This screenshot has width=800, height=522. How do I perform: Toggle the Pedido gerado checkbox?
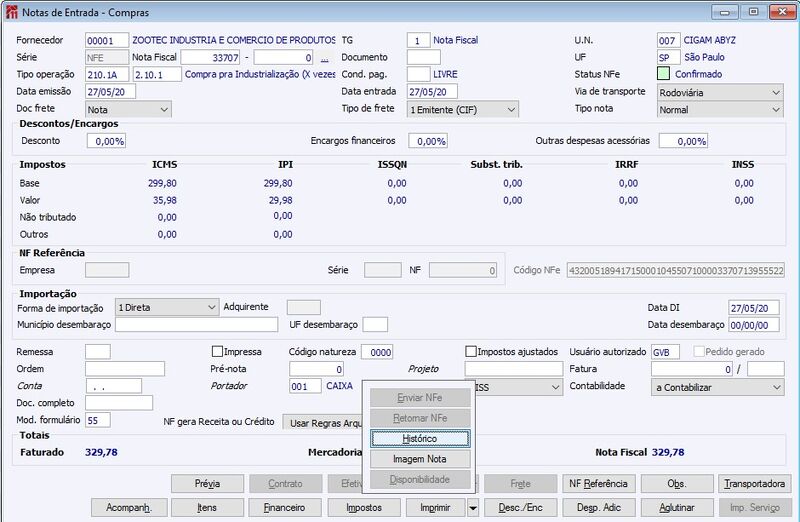click(x=699, y=352)
